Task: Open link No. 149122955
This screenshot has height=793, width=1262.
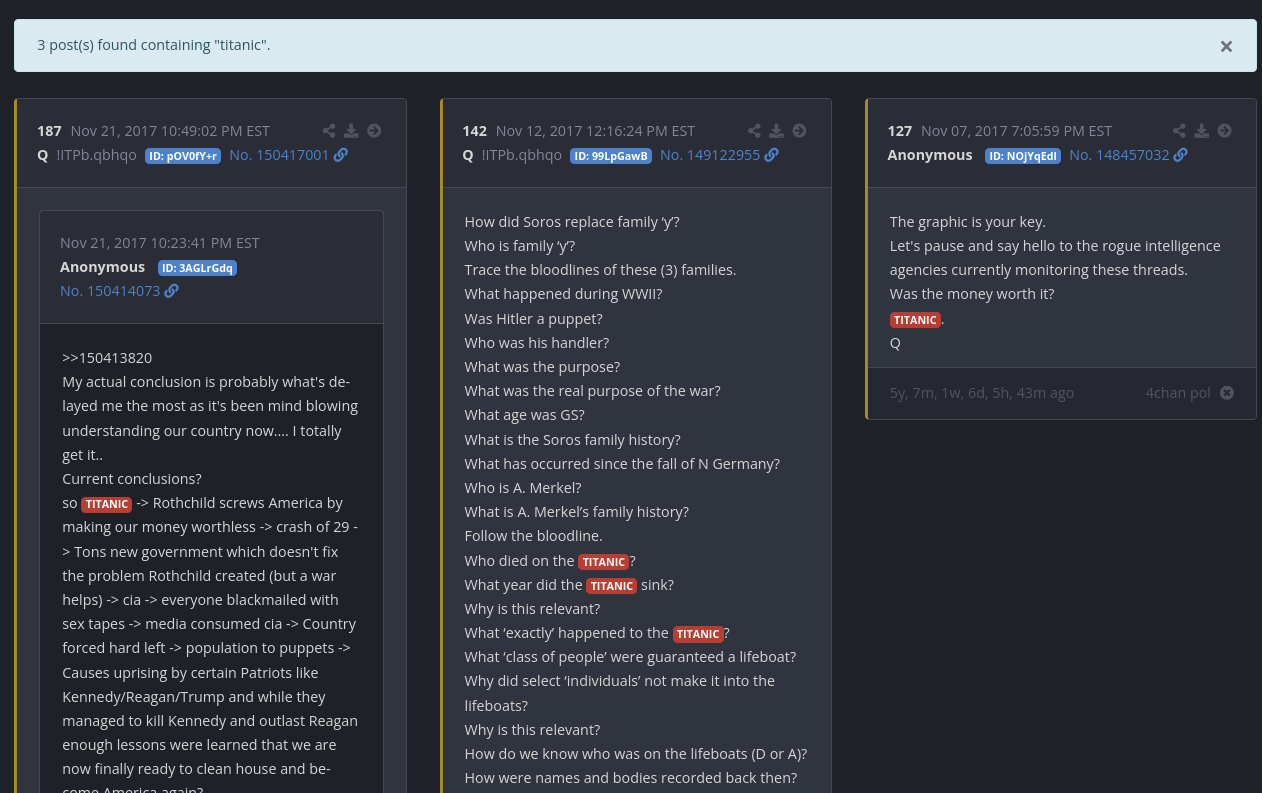Action: click(x=710, y=155)
